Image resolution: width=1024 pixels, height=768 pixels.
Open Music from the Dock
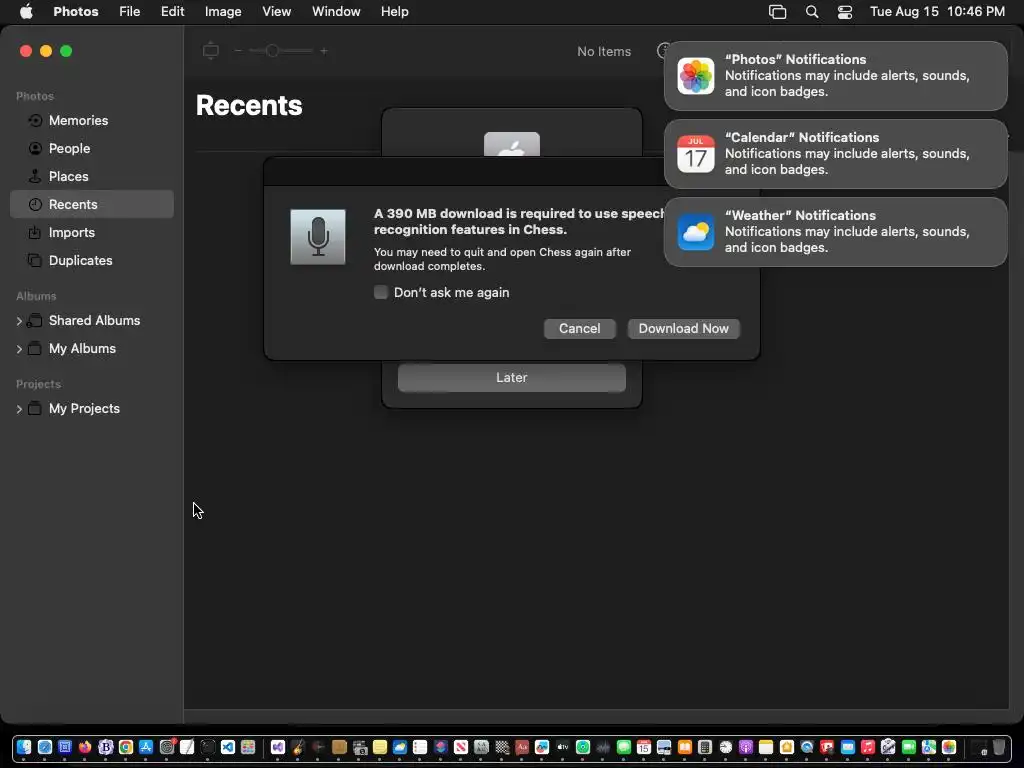coord(868,747)
